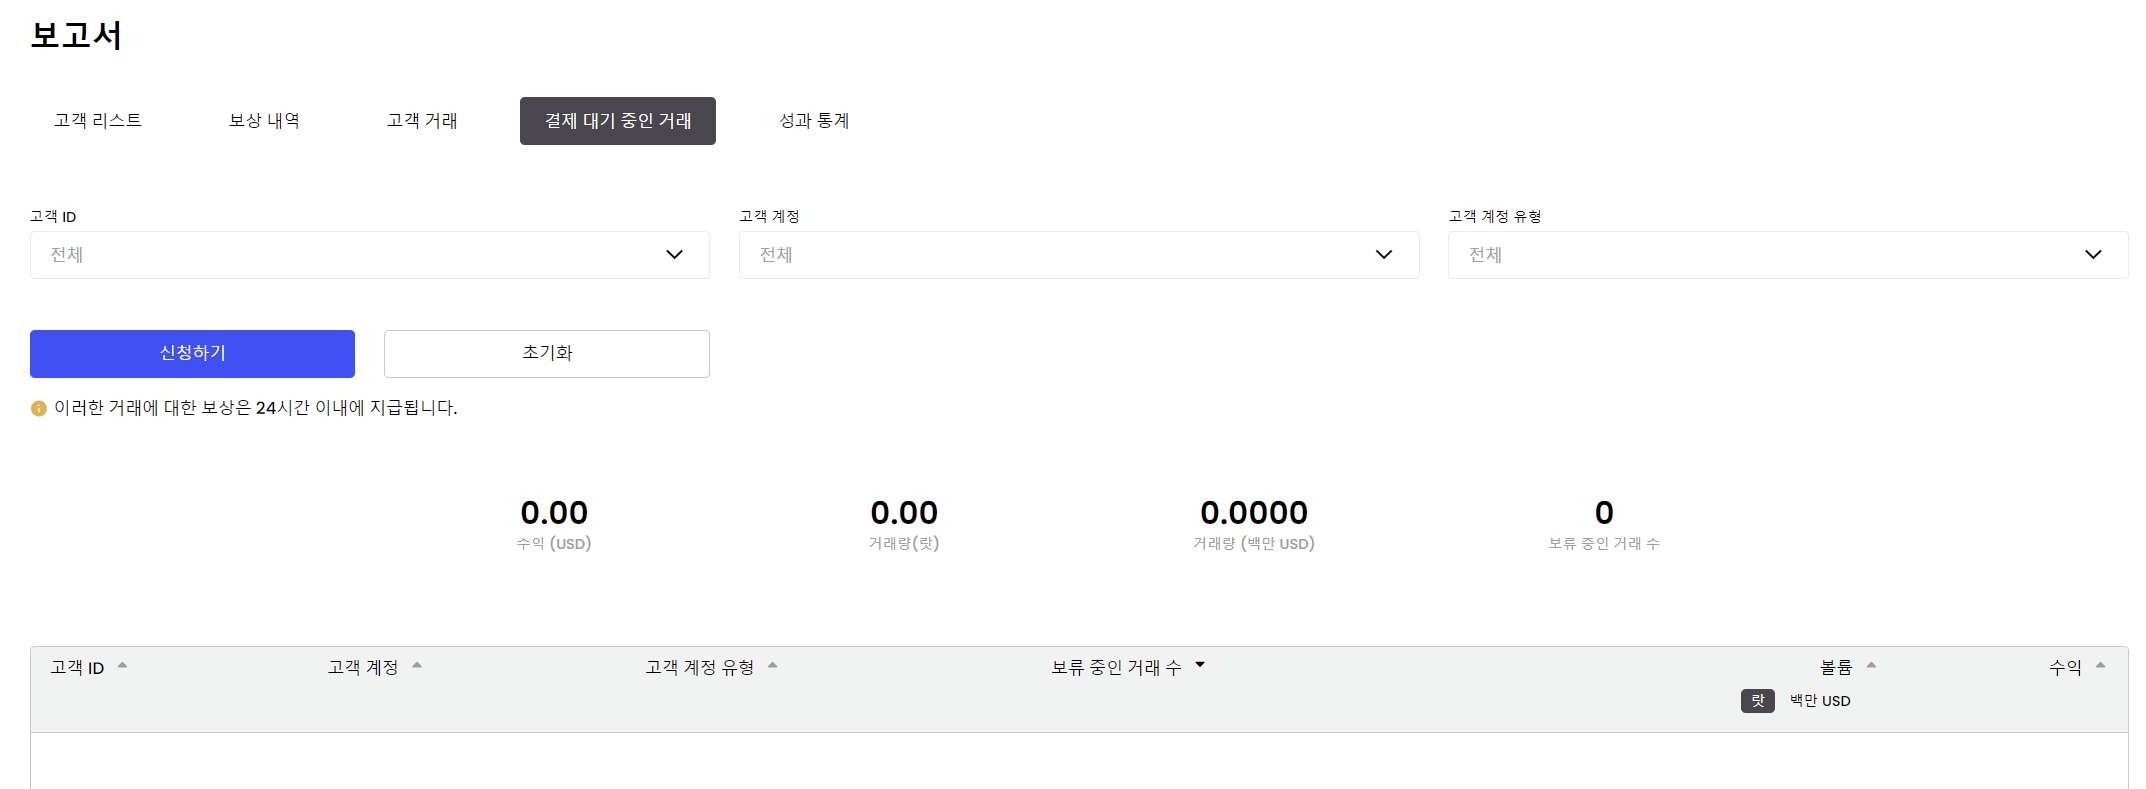
Task: Click the 24시간 이내 보상 notice text
Action: (x=256, y=408)
